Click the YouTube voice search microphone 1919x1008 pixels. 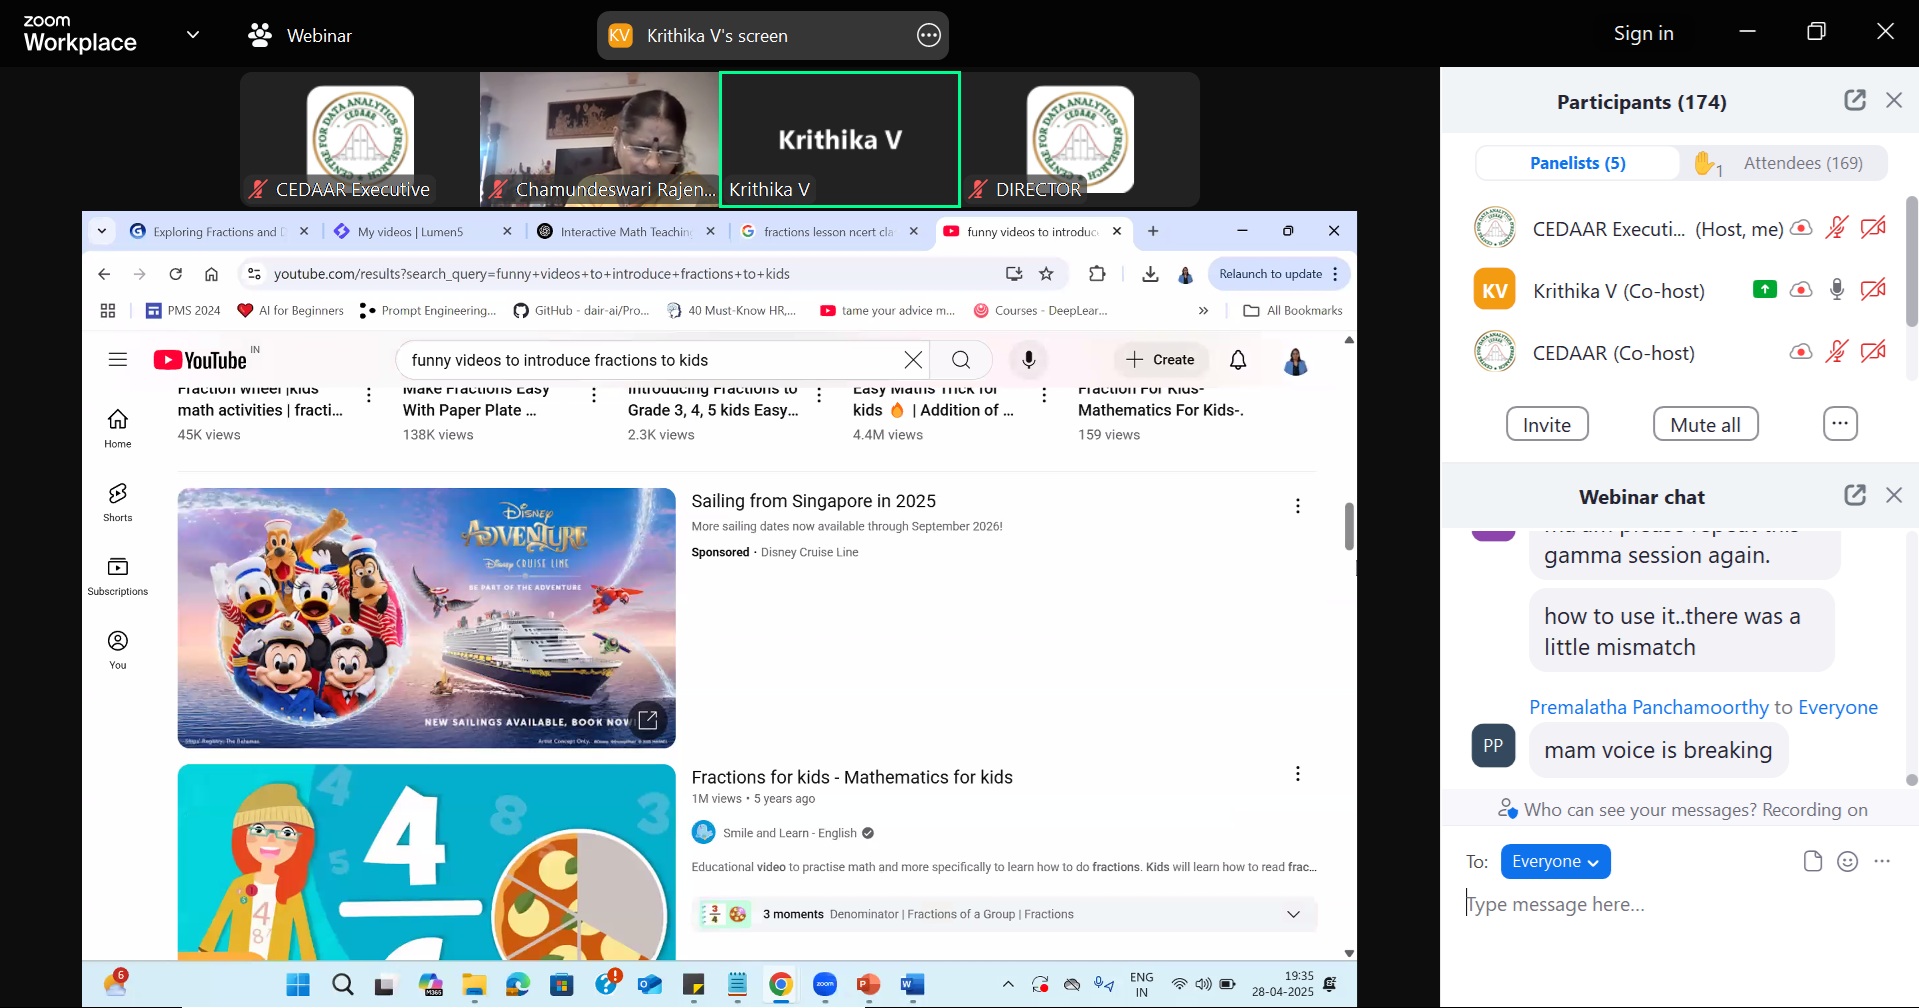pos(1028,360)
